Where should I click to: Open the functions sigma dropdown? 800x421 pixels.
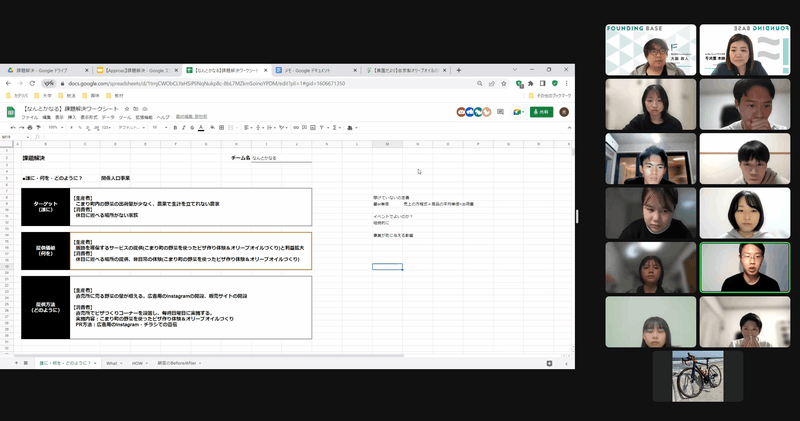click(336, 128)
